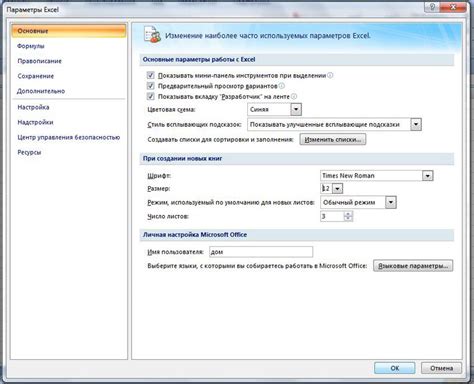Click the Изменить списки button
This screenshot has height=384, width=474.
333,139
